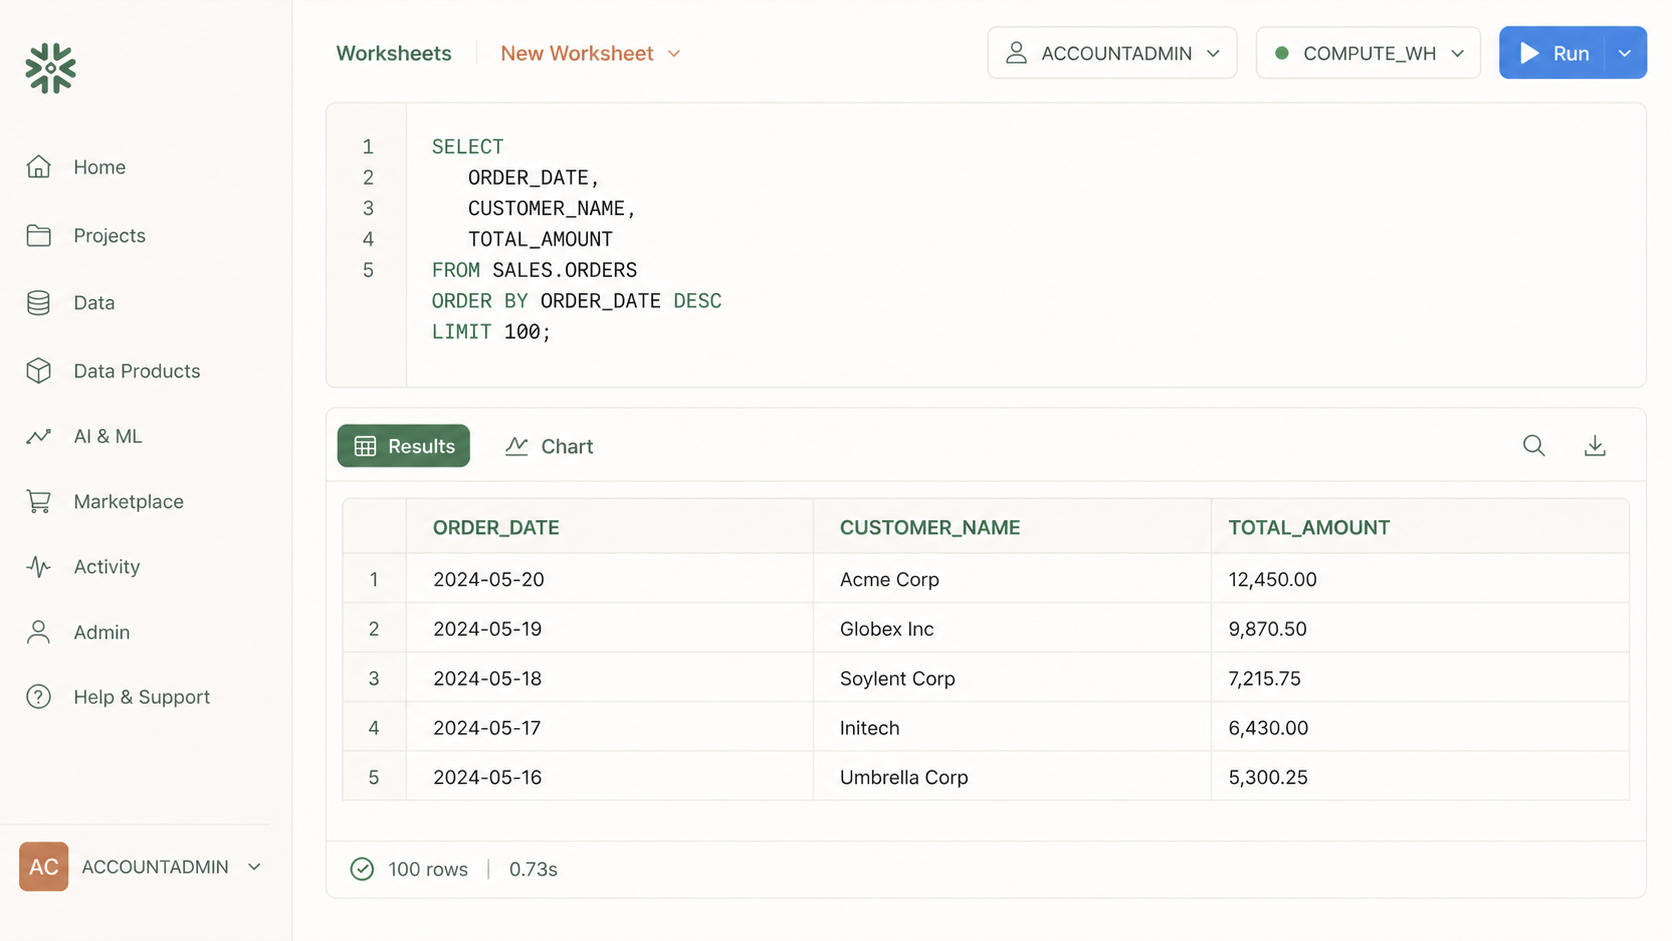Select the Results tab
Screen dimensions: 1672x941
pos(403,447)
